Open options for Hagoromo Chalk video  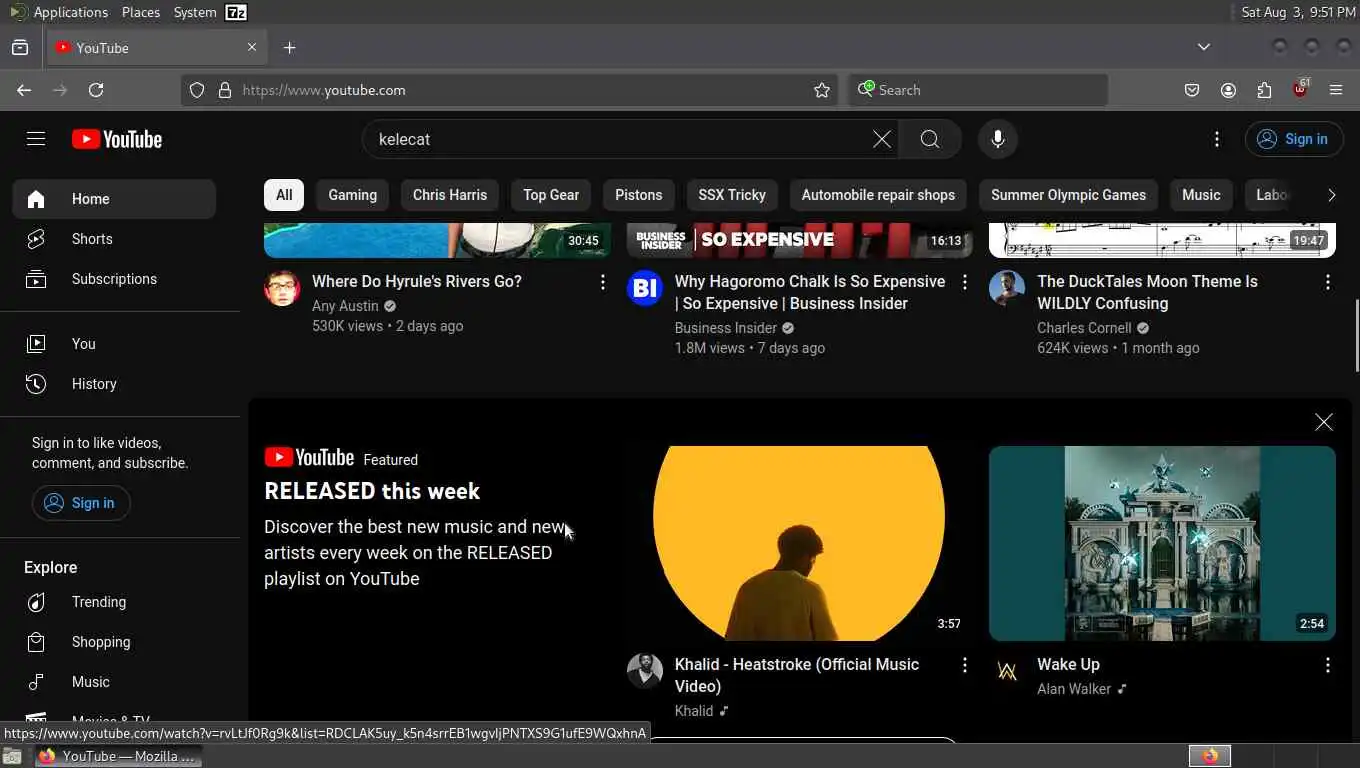pos(965,283)
